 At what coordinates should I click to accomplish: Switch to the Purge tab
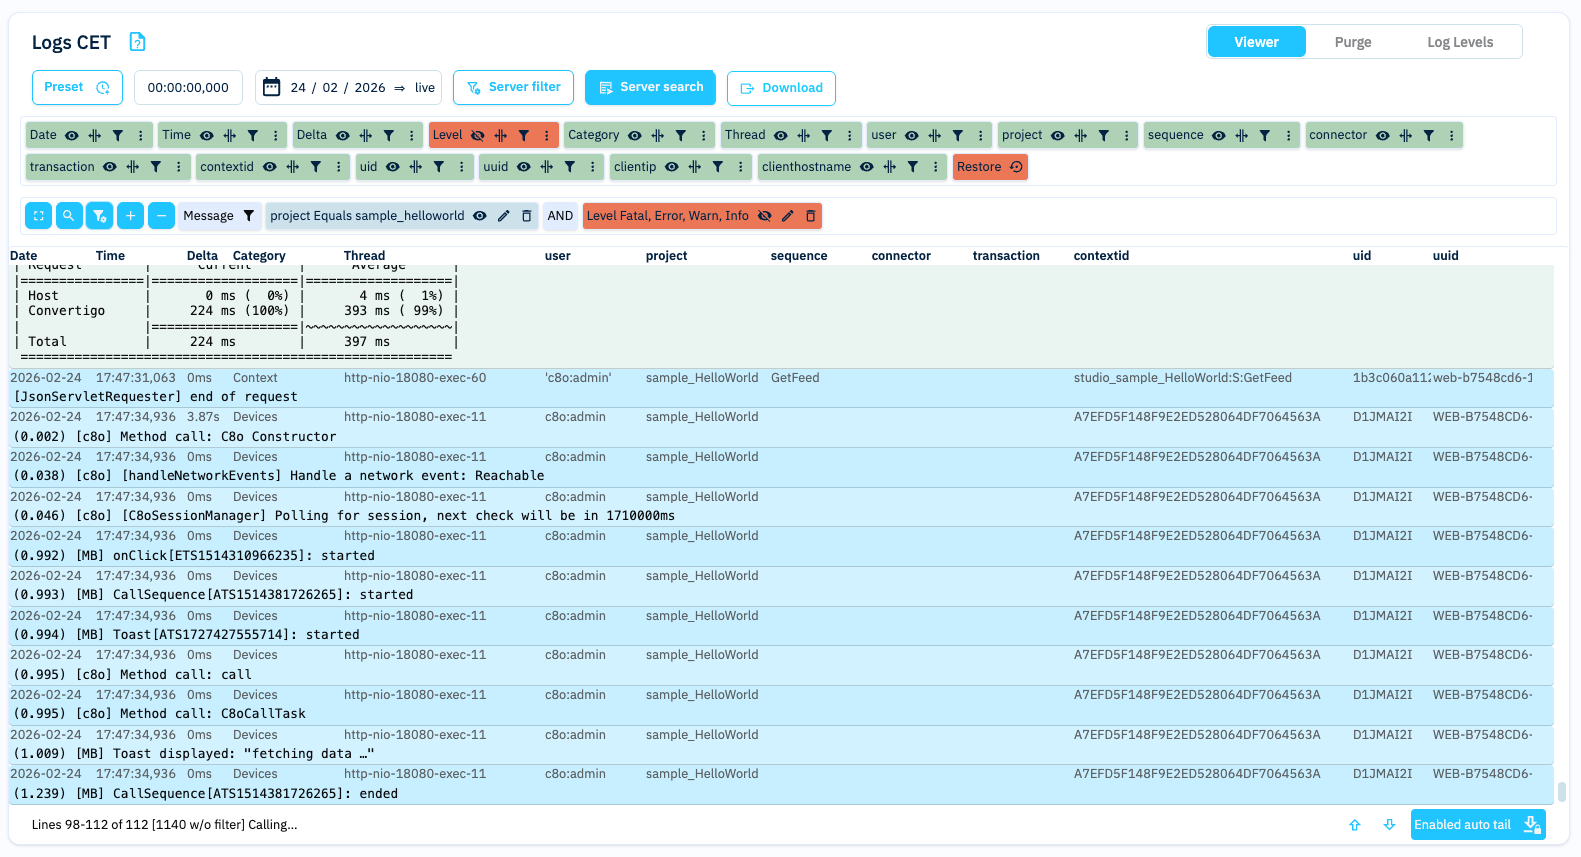(1352, 42)
